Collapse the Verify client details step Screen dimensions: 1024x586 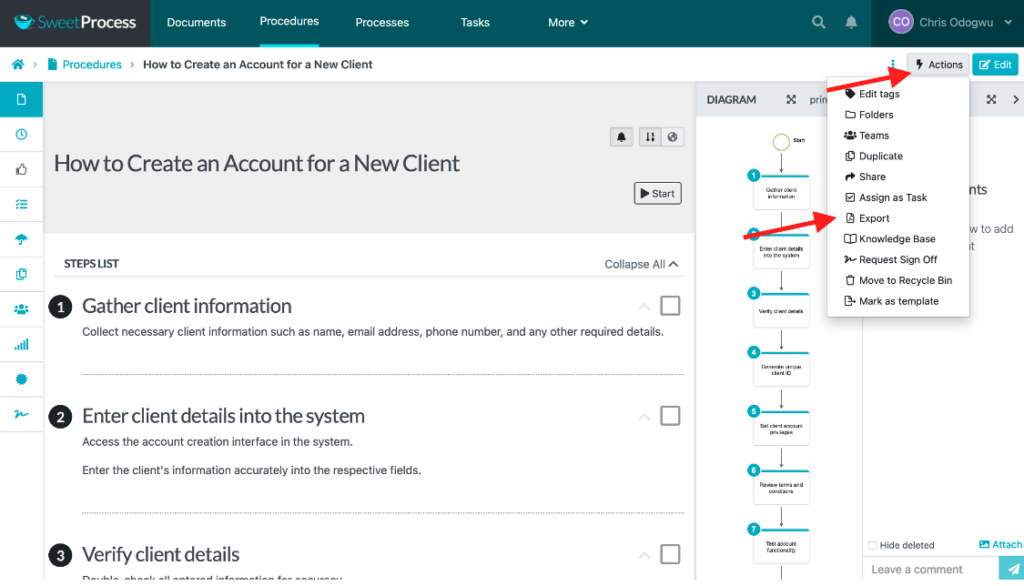click(644, 555)
